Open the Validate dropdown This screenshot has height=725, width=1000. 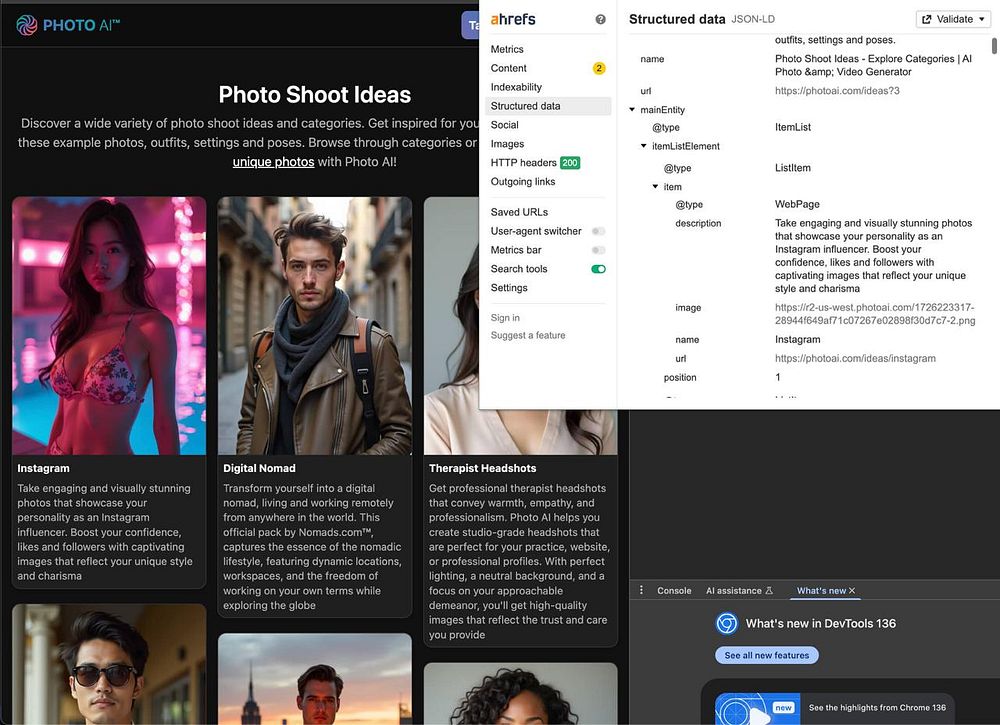pos(953,19)
